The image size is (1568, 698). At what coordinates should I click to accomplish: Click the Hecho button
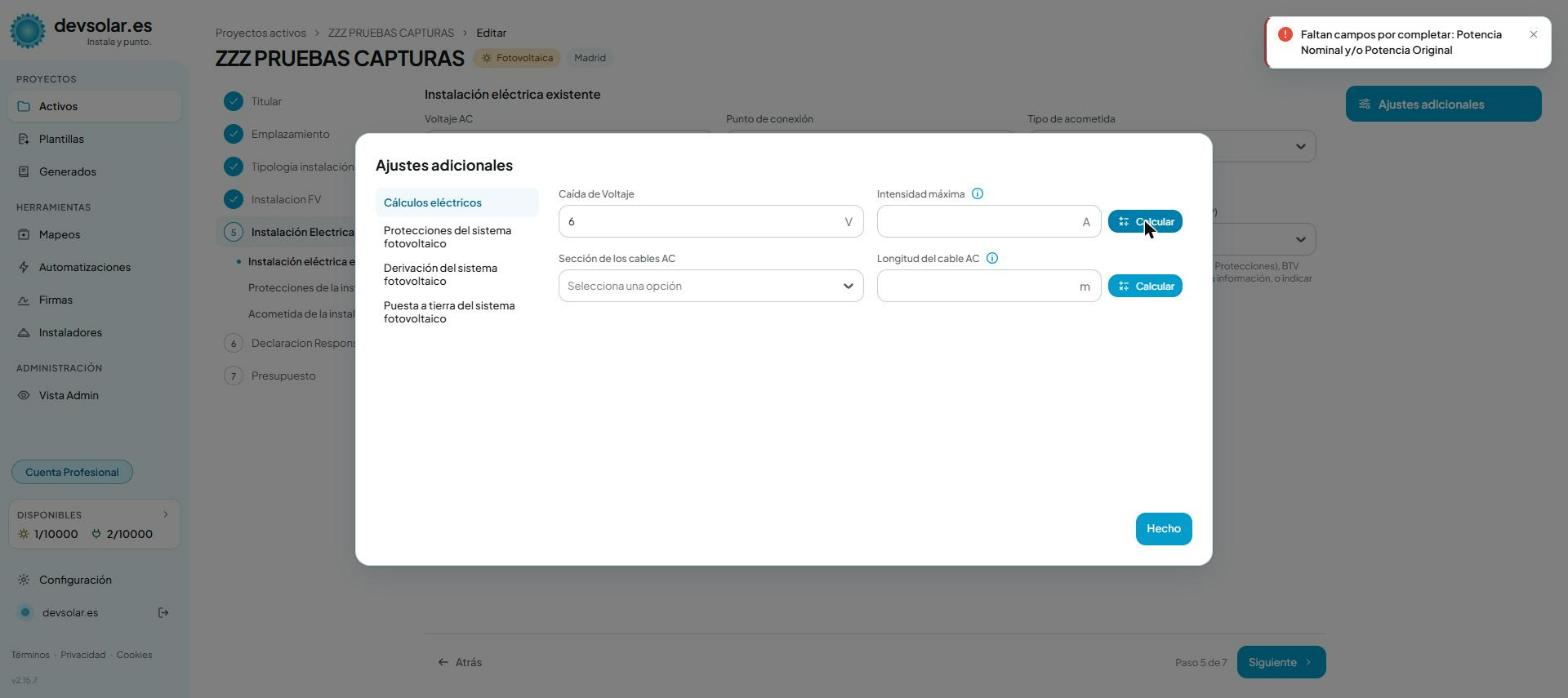pos(1163,529)
